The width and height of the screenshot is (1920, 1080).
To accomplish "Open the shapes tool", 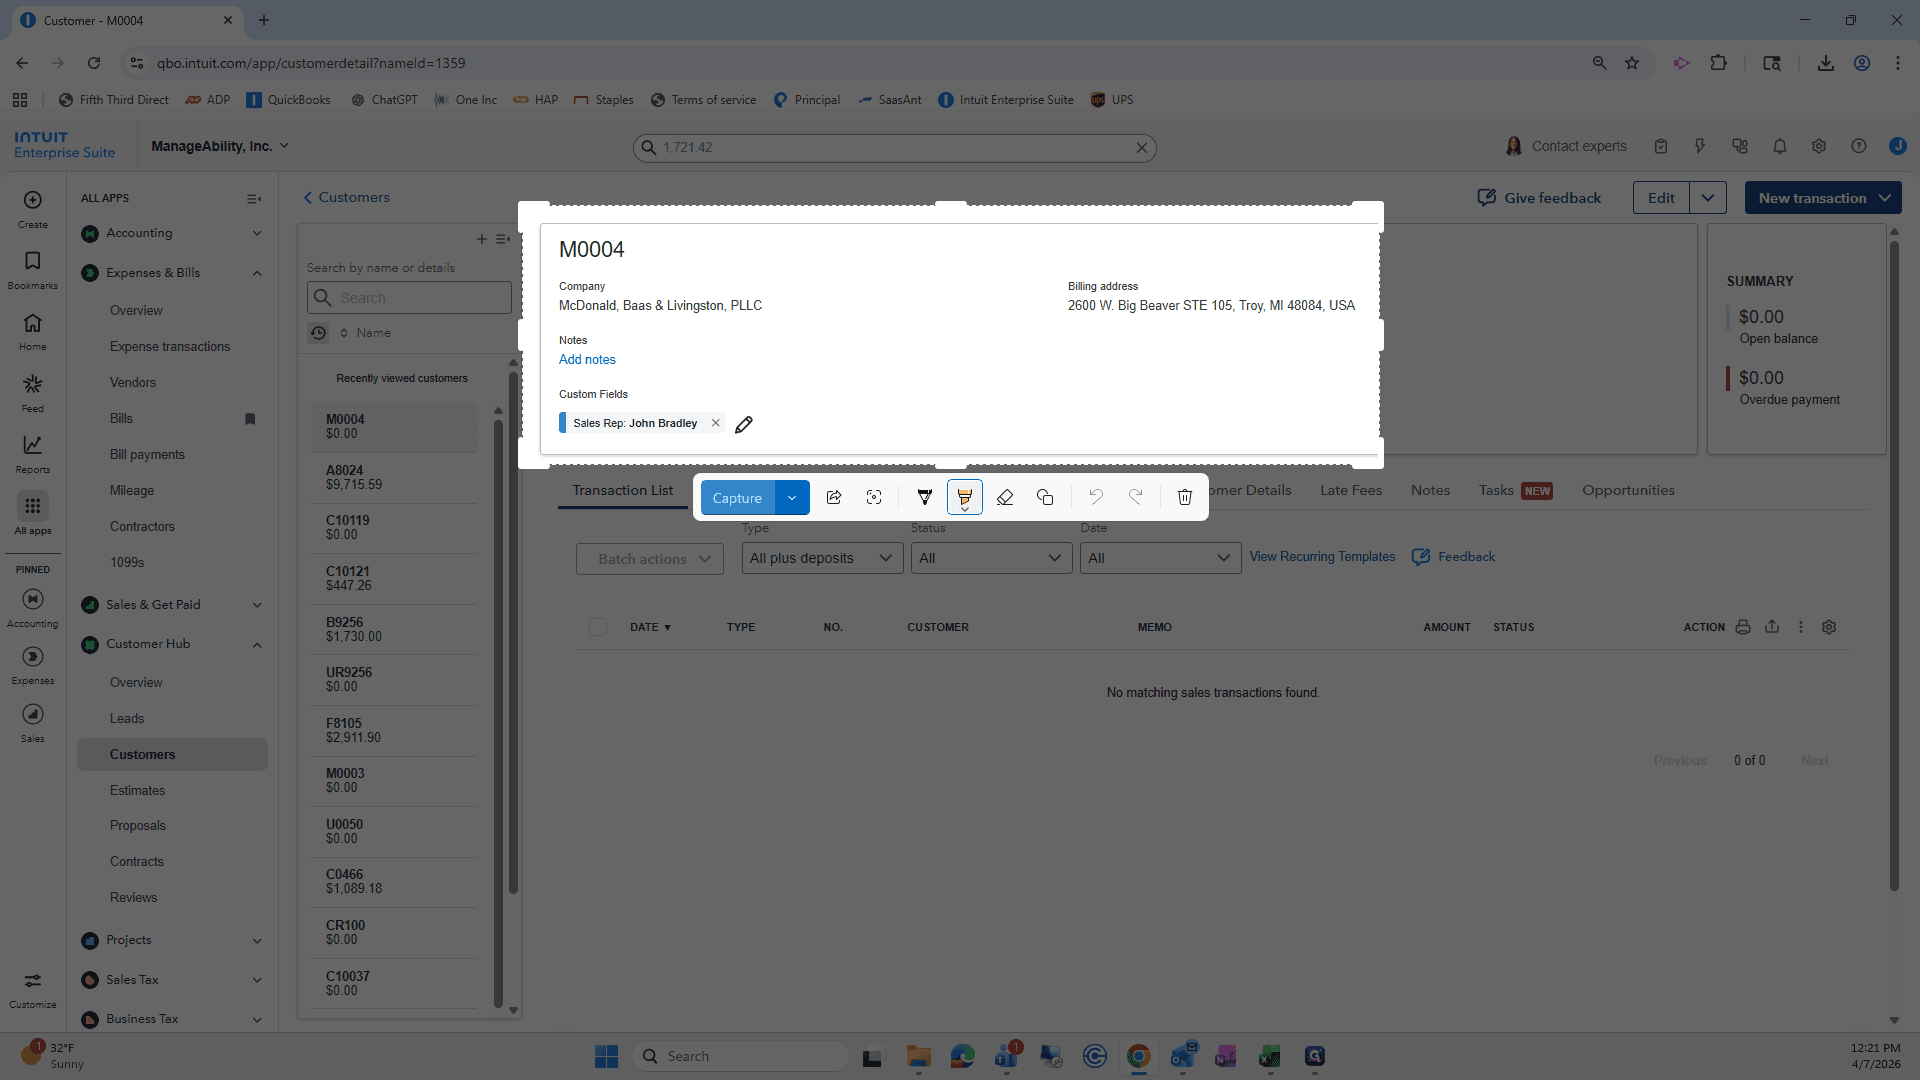I will point(1045,497).
